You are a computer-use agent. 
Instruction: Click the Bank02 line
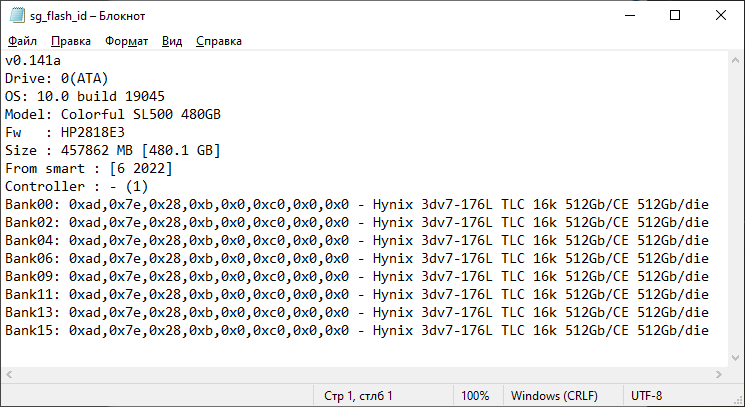coord(357,223)
